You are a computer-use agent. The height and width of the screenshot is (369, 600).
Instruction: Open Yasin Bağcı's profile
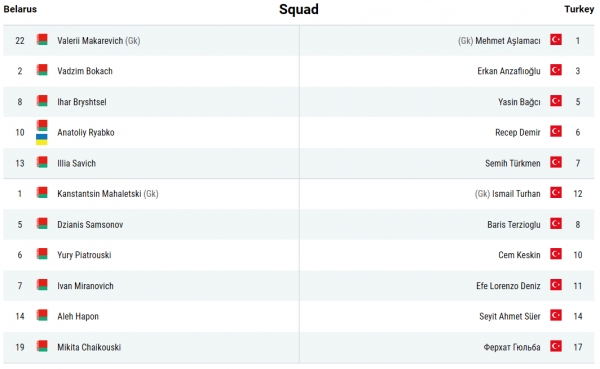pyautogui.click(x=519, y=102)
